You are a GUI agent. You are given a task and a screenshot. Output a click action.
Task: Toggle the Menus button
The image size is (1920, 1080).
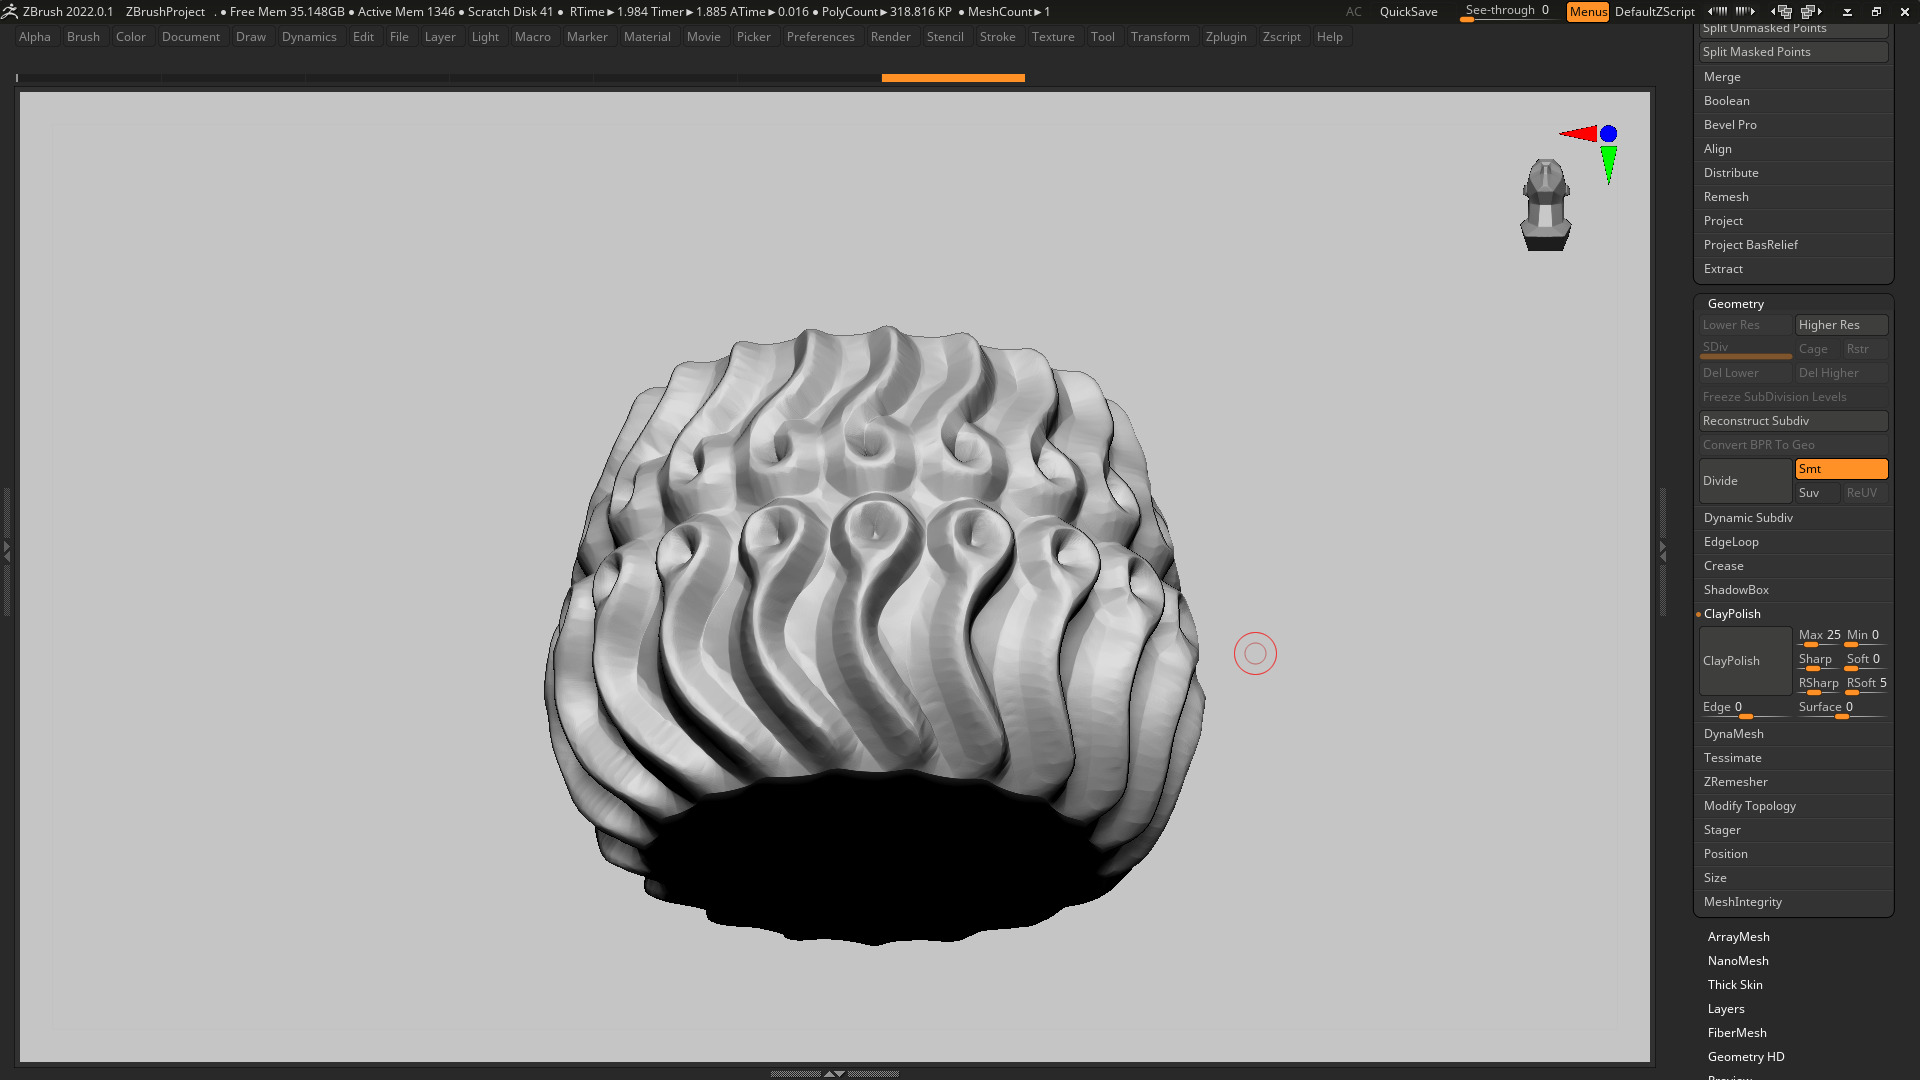coord(1588,11)
